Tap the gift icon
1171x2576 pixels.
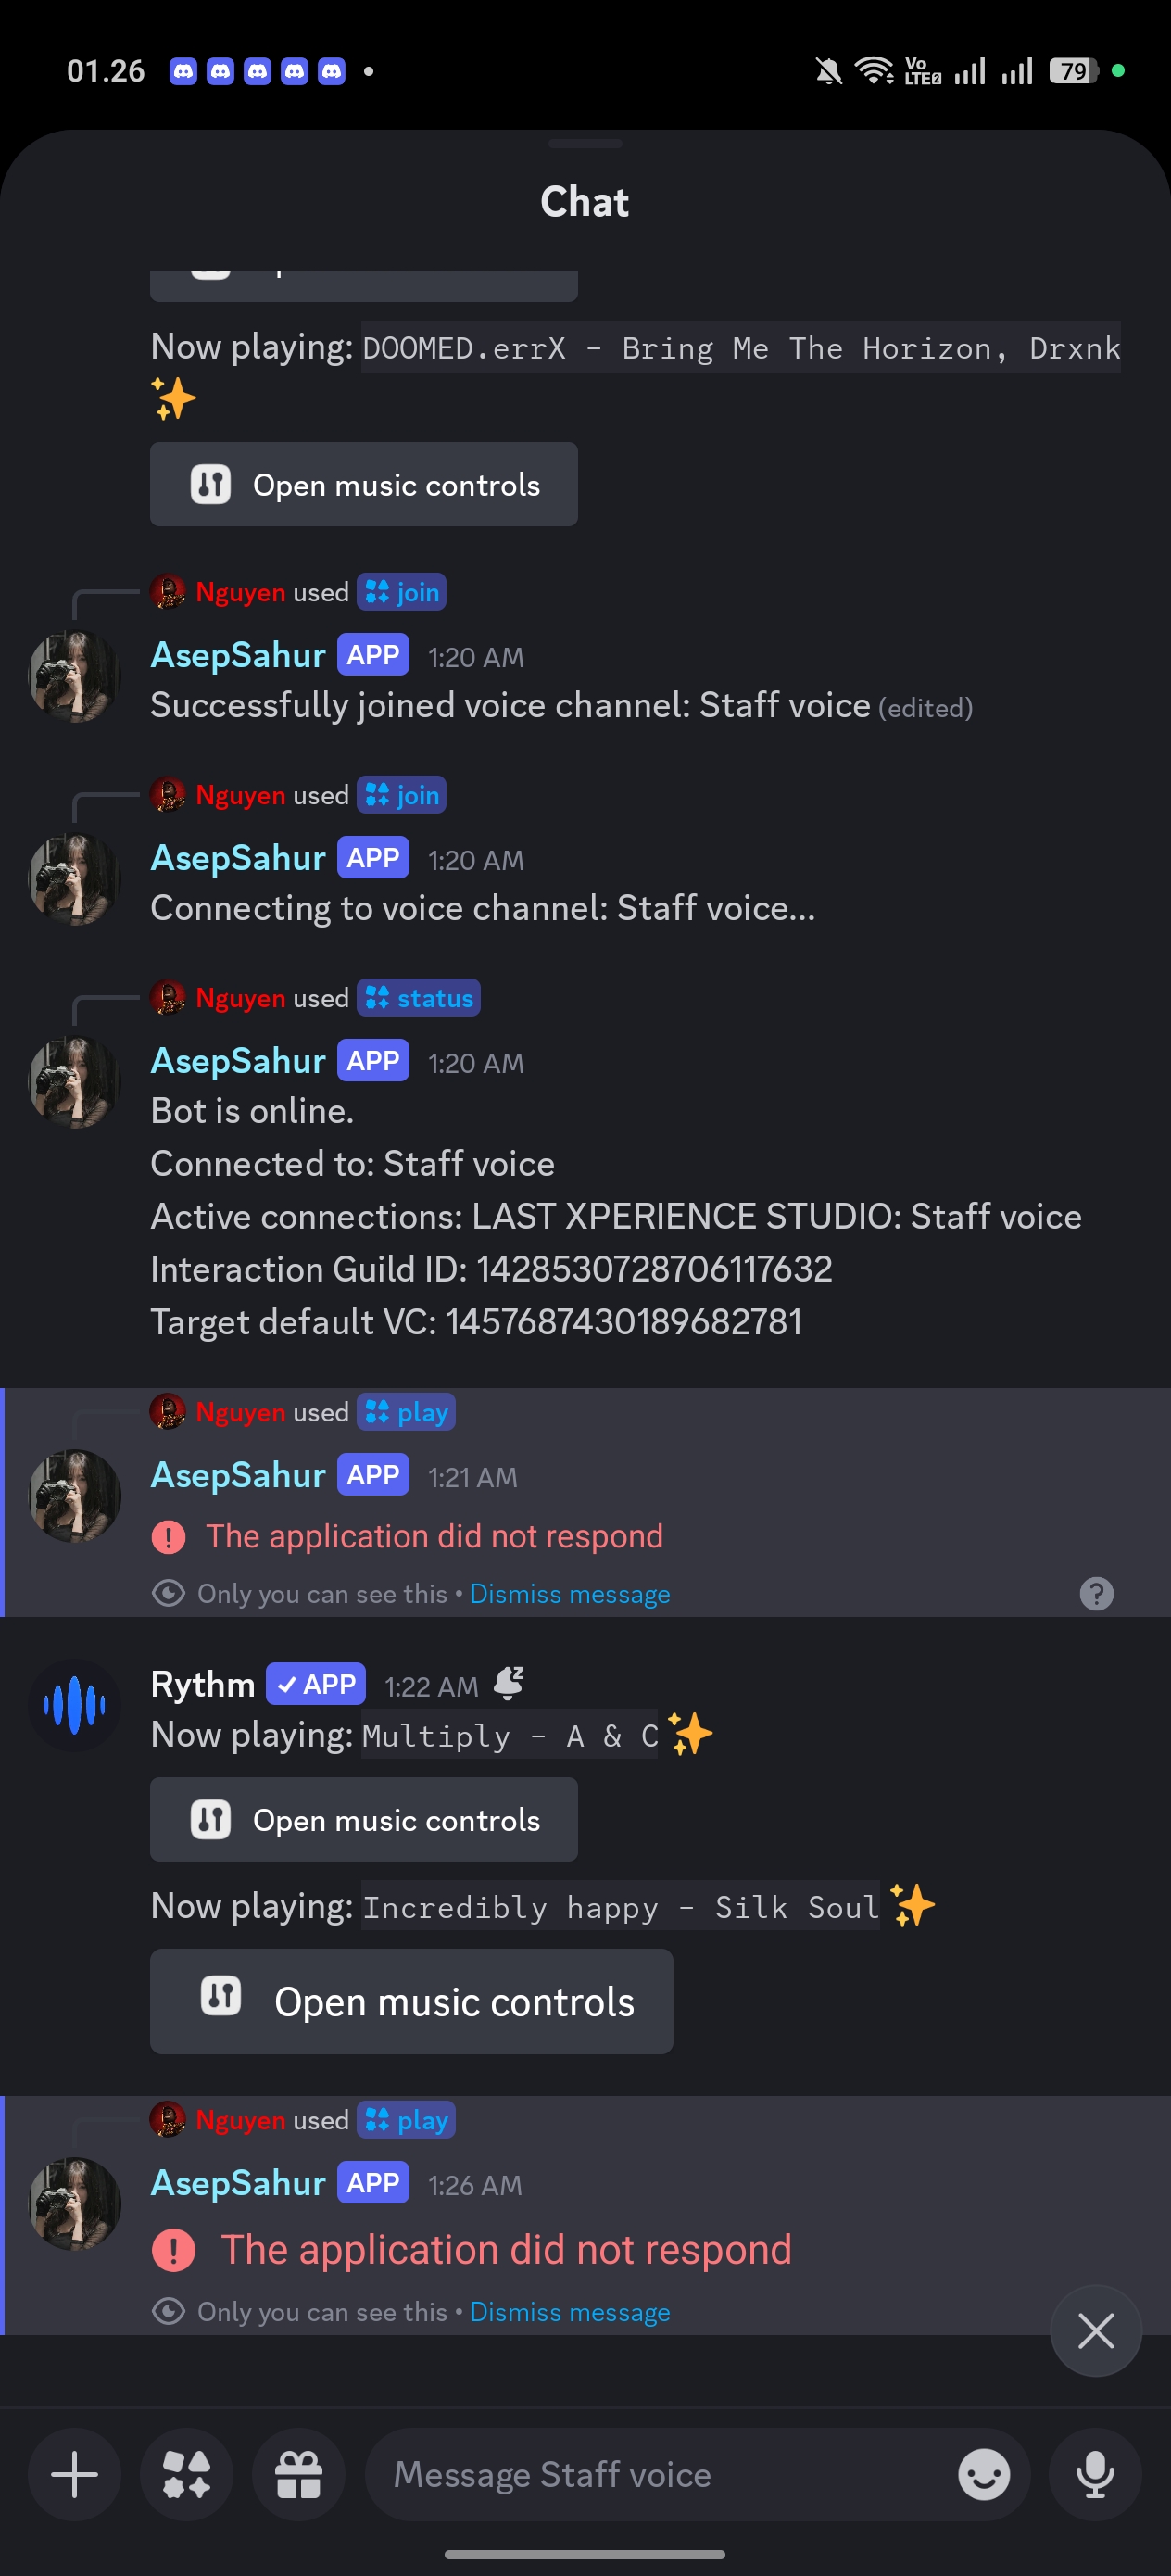point(298,2475)
